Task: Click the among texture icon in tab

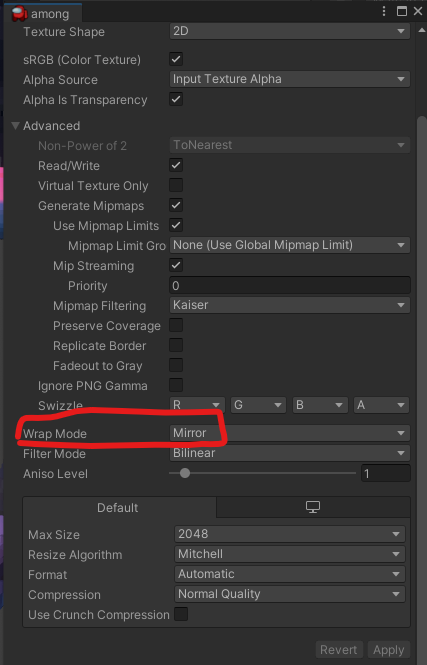Action: coord(19,14)
